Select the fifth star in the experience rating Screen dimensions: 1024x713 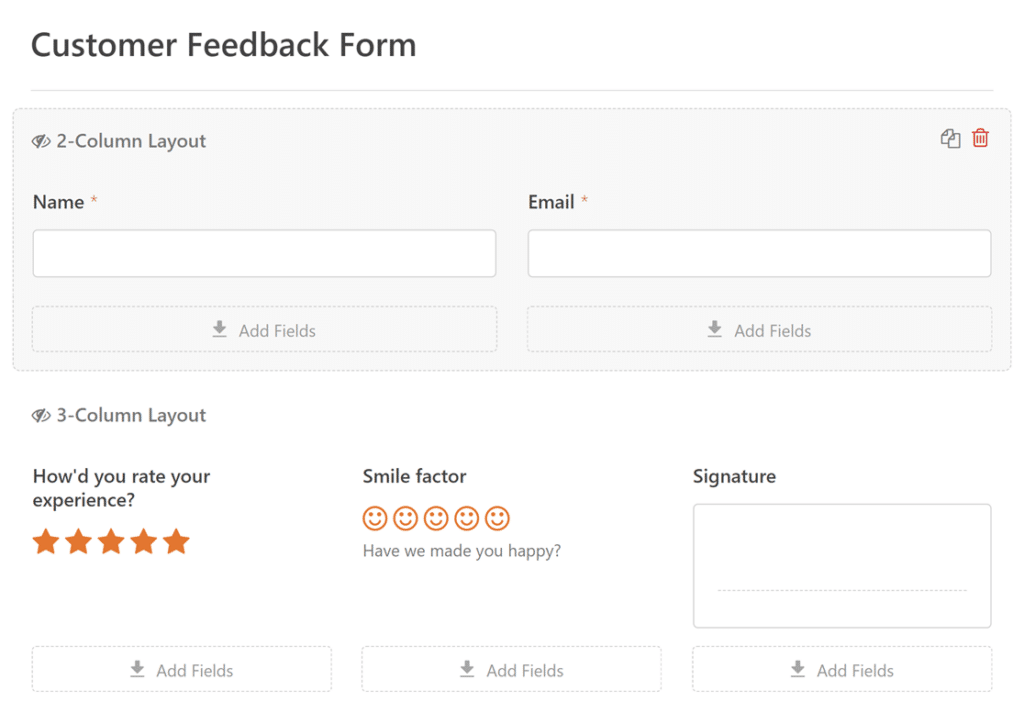[x=176, y=541]
